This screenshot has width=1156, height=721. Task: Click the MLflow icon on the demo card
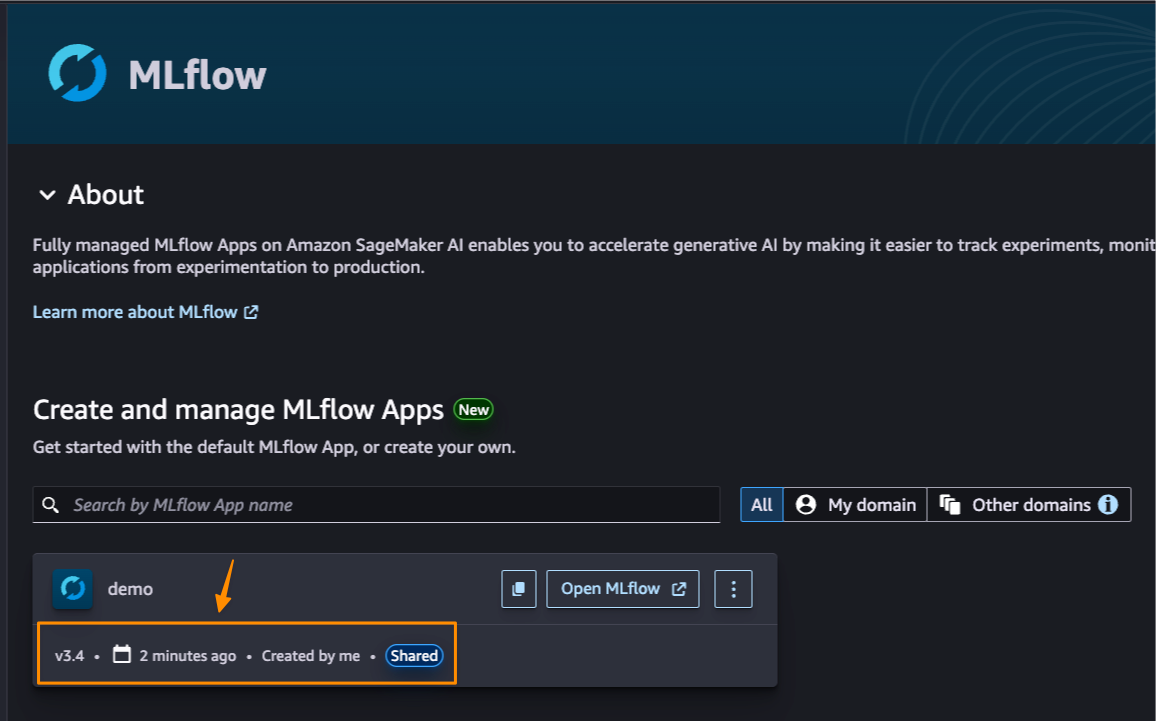tap(71, 588)
